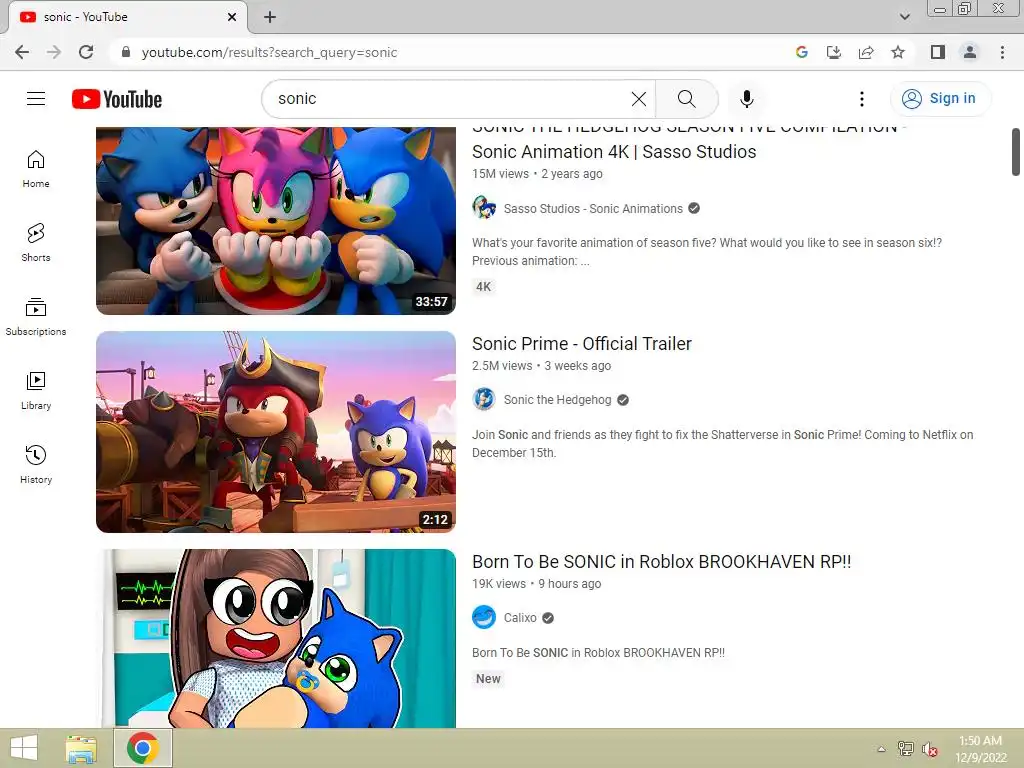
Task: Open the Chrome profile avatar
Action: (970, 52)
